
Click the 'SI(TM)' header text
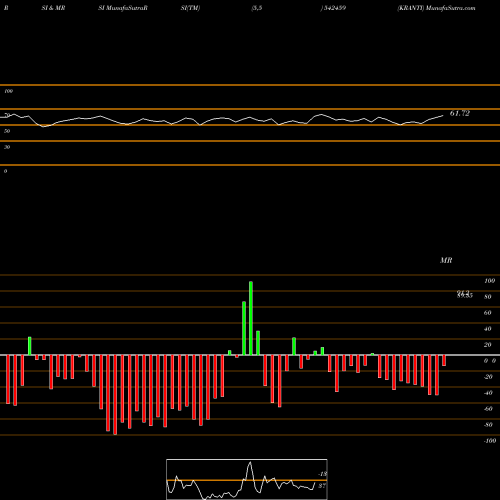click(x=190, y=8)
